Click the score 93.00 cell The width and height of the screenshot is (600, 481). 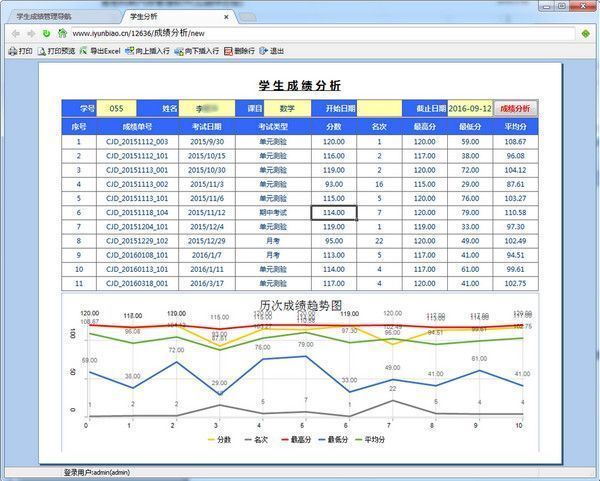pyautogui.click(x=334, y=184)
